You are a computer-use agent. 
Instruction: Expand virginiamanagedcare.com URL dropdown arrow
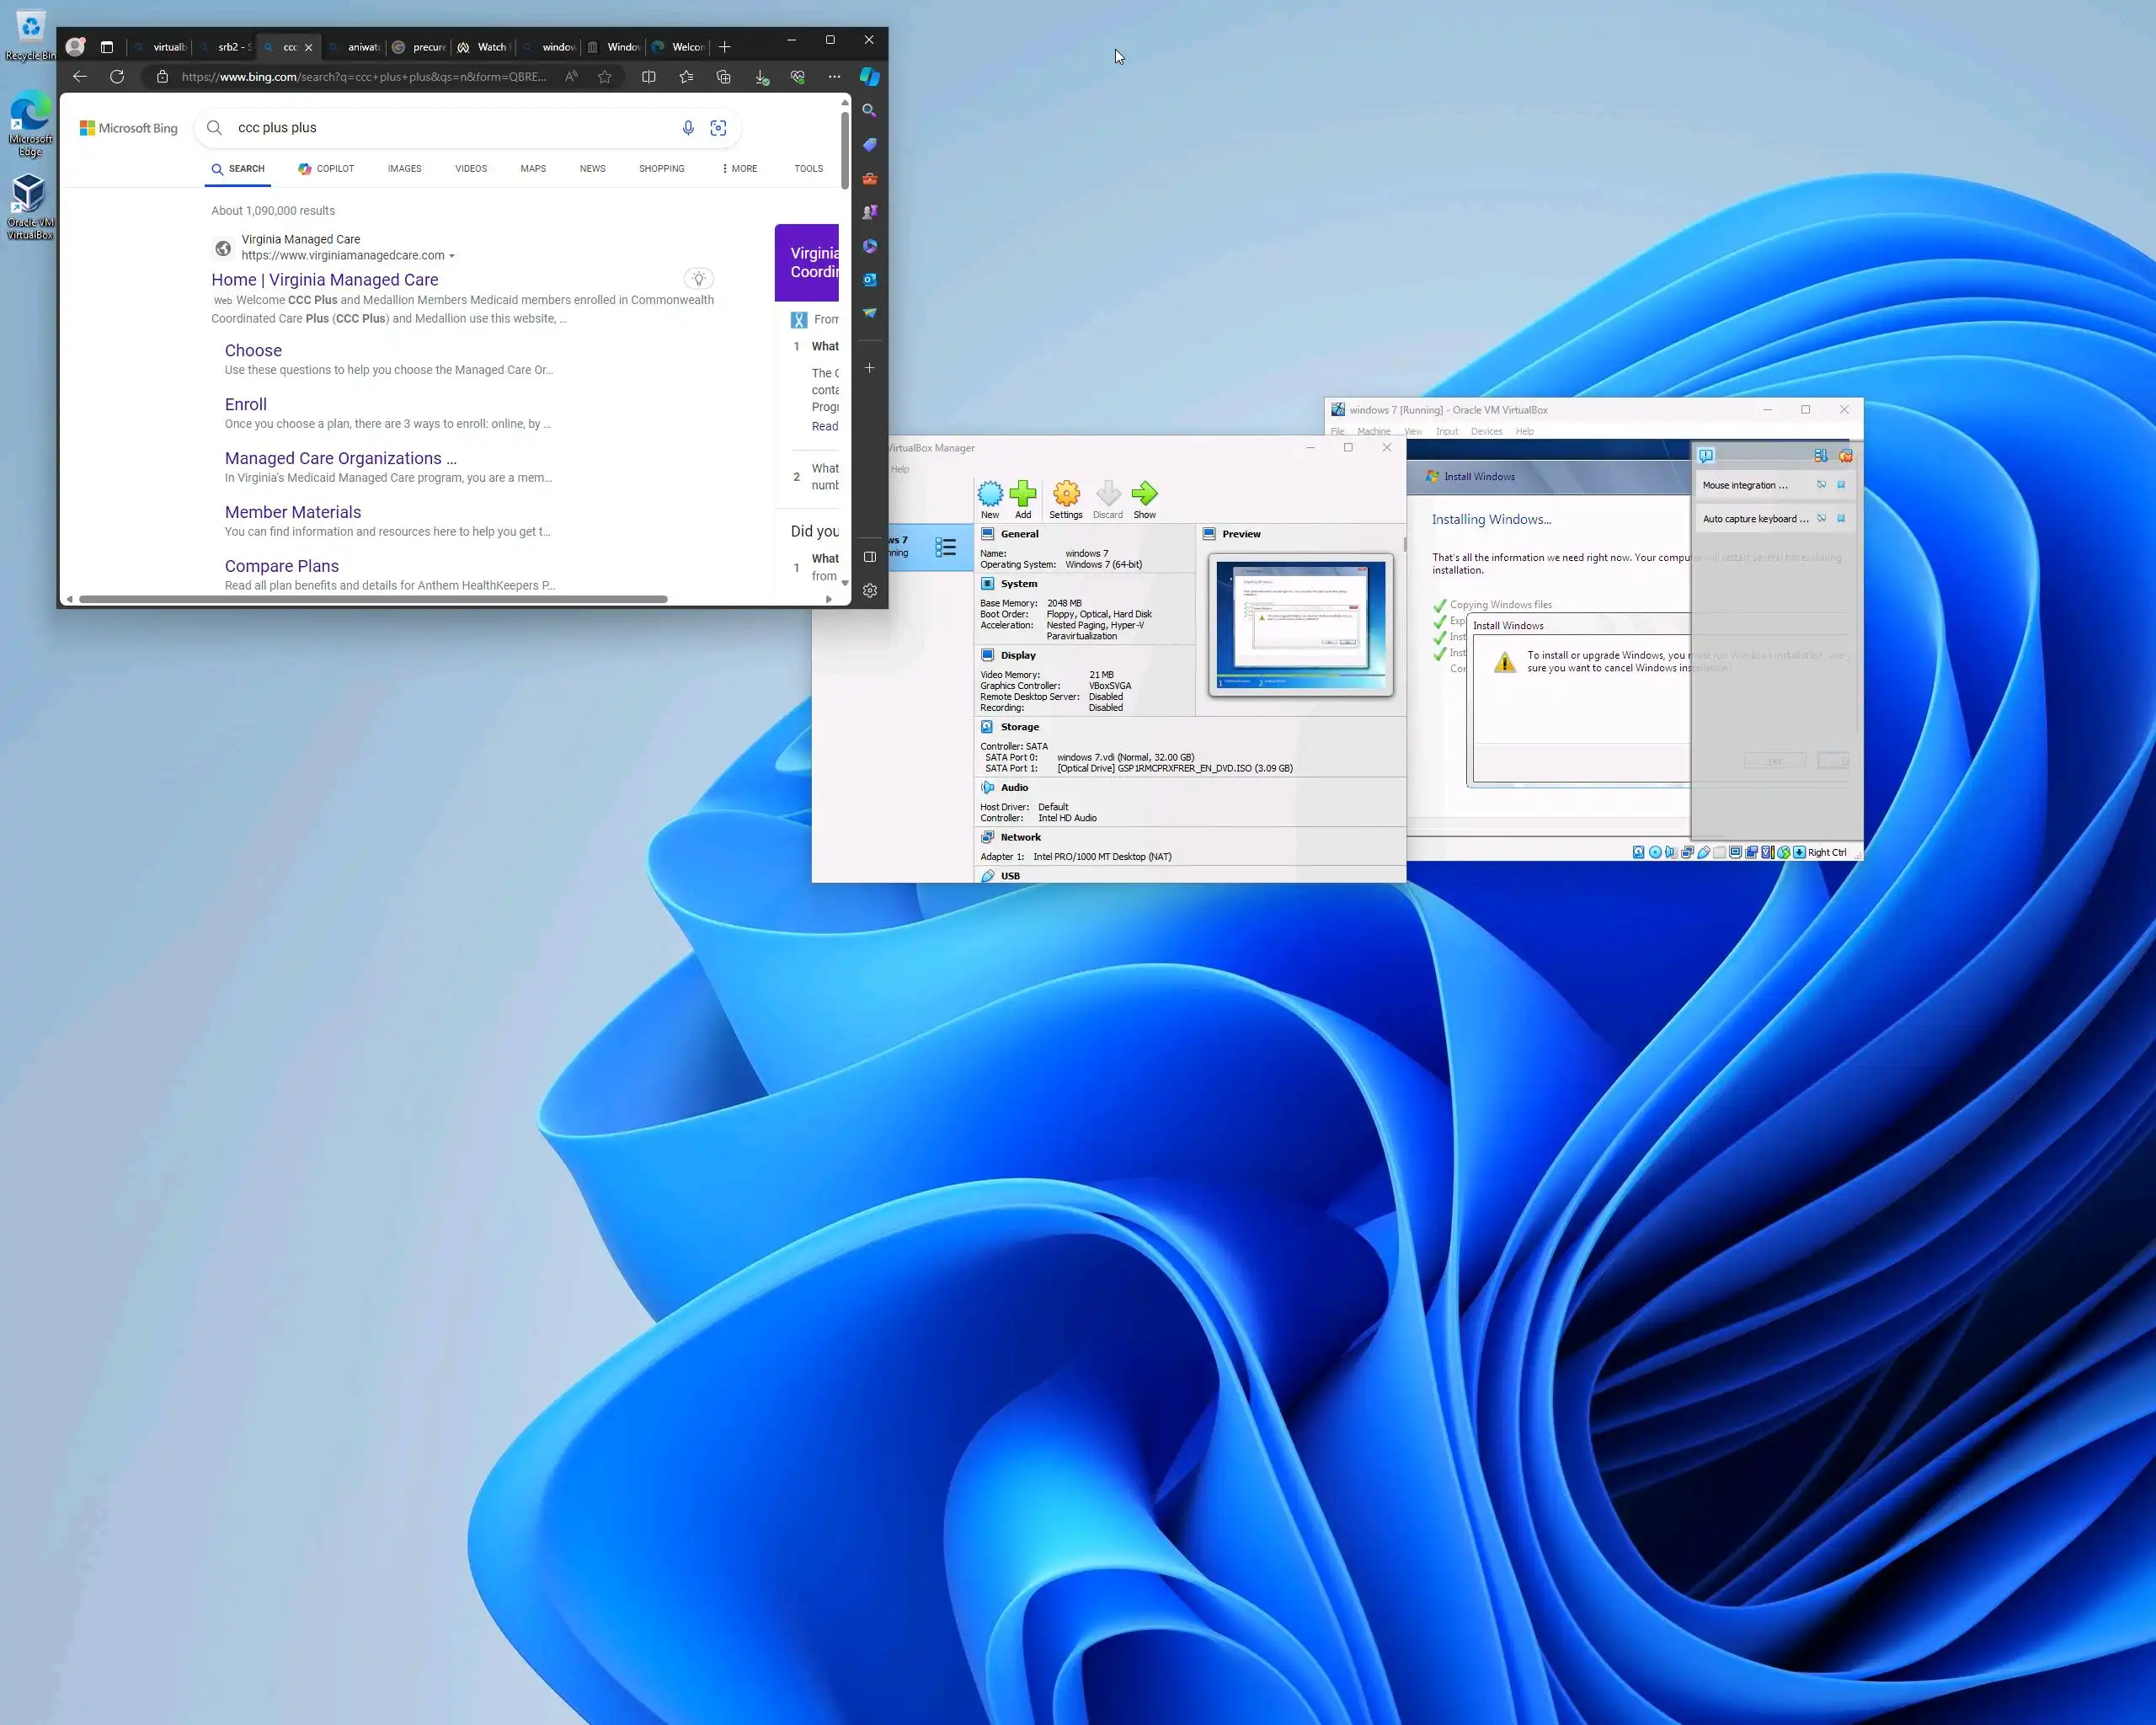point(452,256)
